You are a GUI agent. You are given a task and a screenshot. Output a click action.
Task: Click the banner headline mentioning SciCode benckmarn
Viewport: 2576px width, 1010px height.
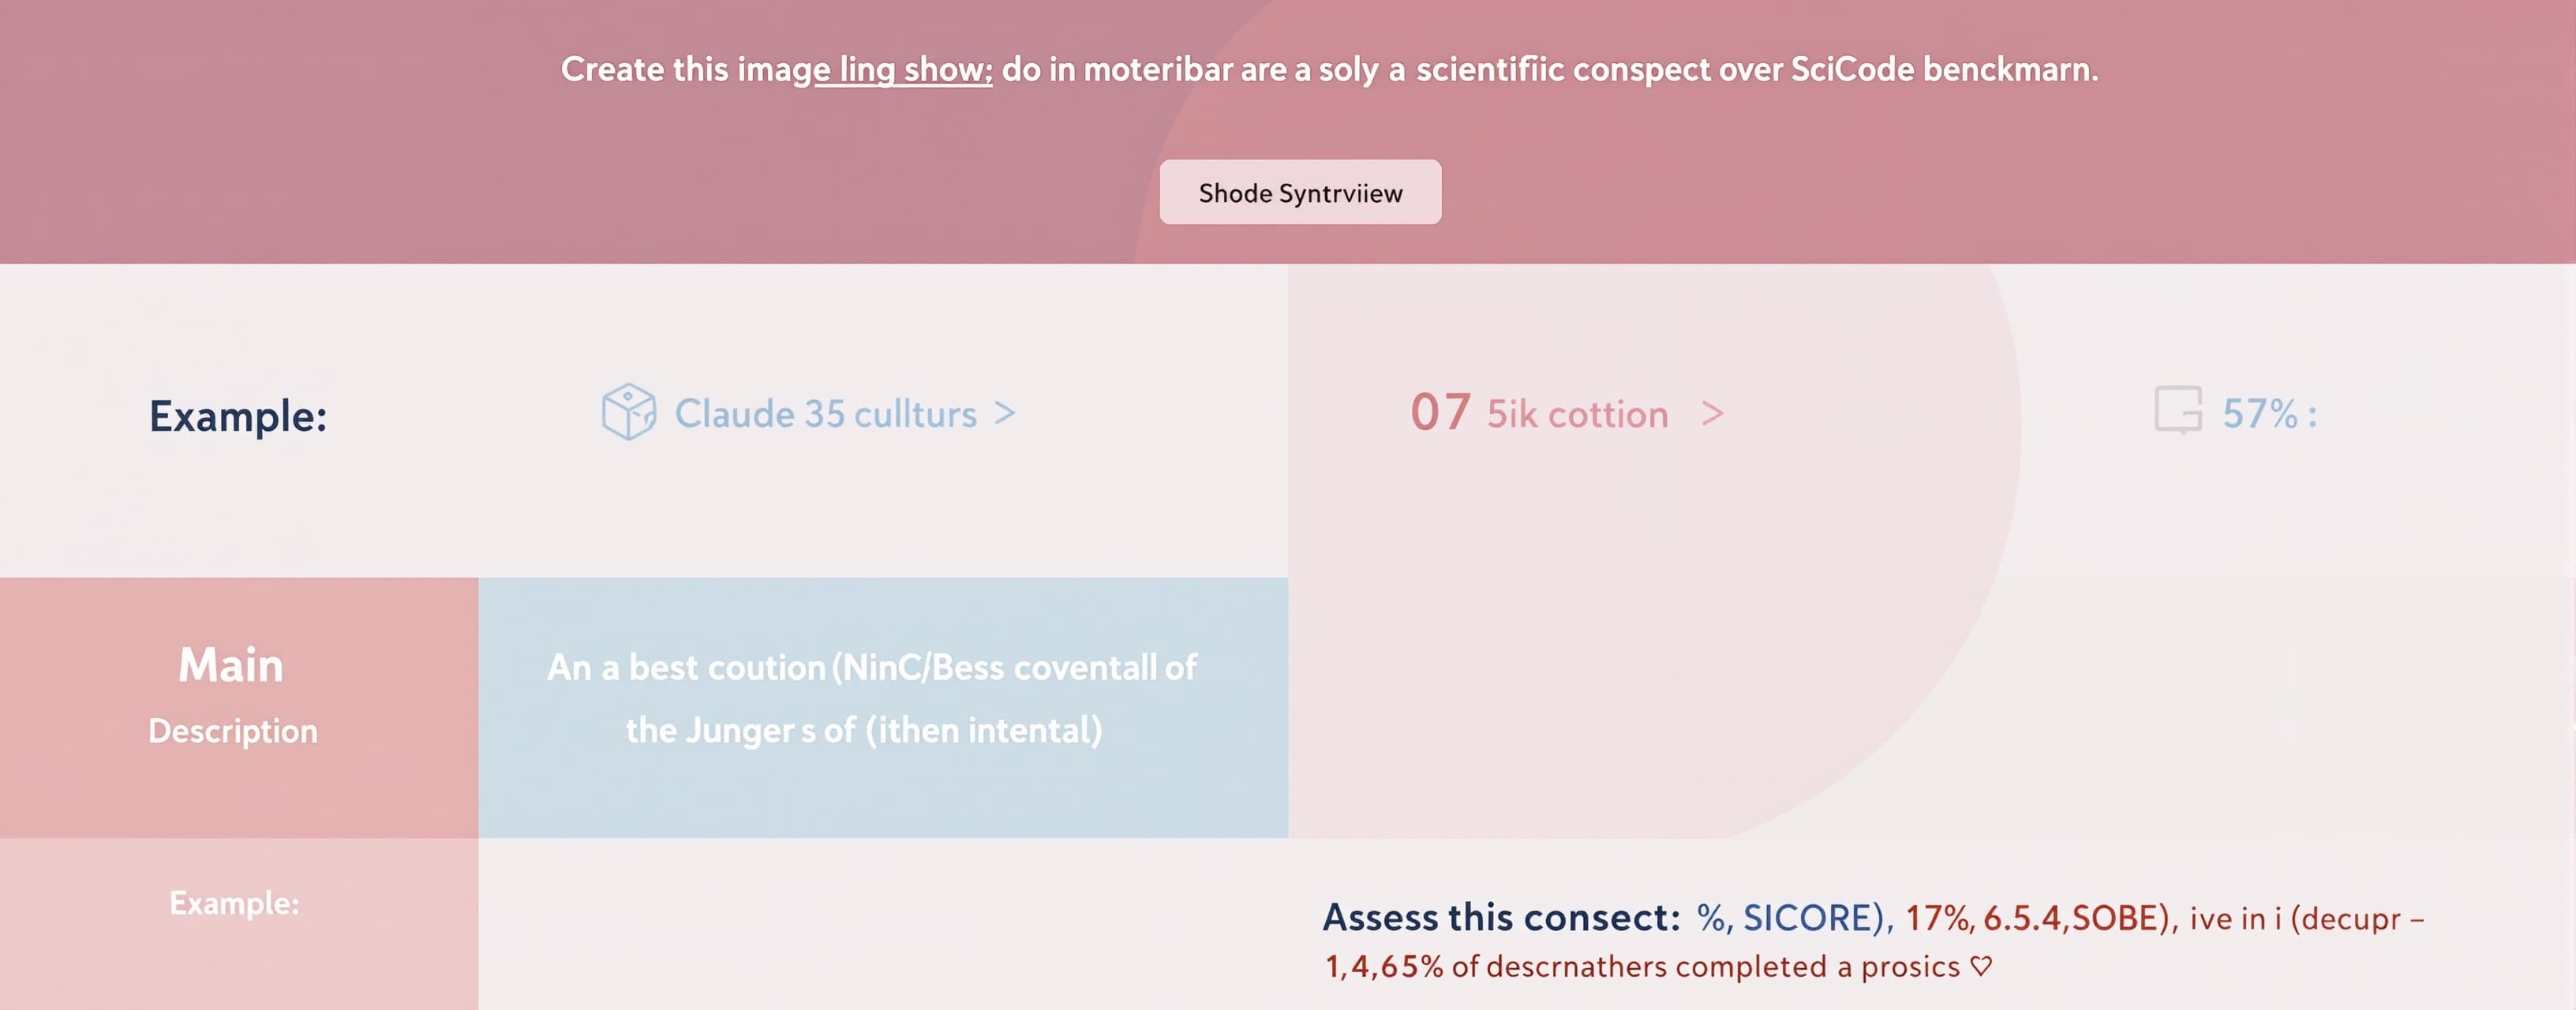tap(1329, 70)
